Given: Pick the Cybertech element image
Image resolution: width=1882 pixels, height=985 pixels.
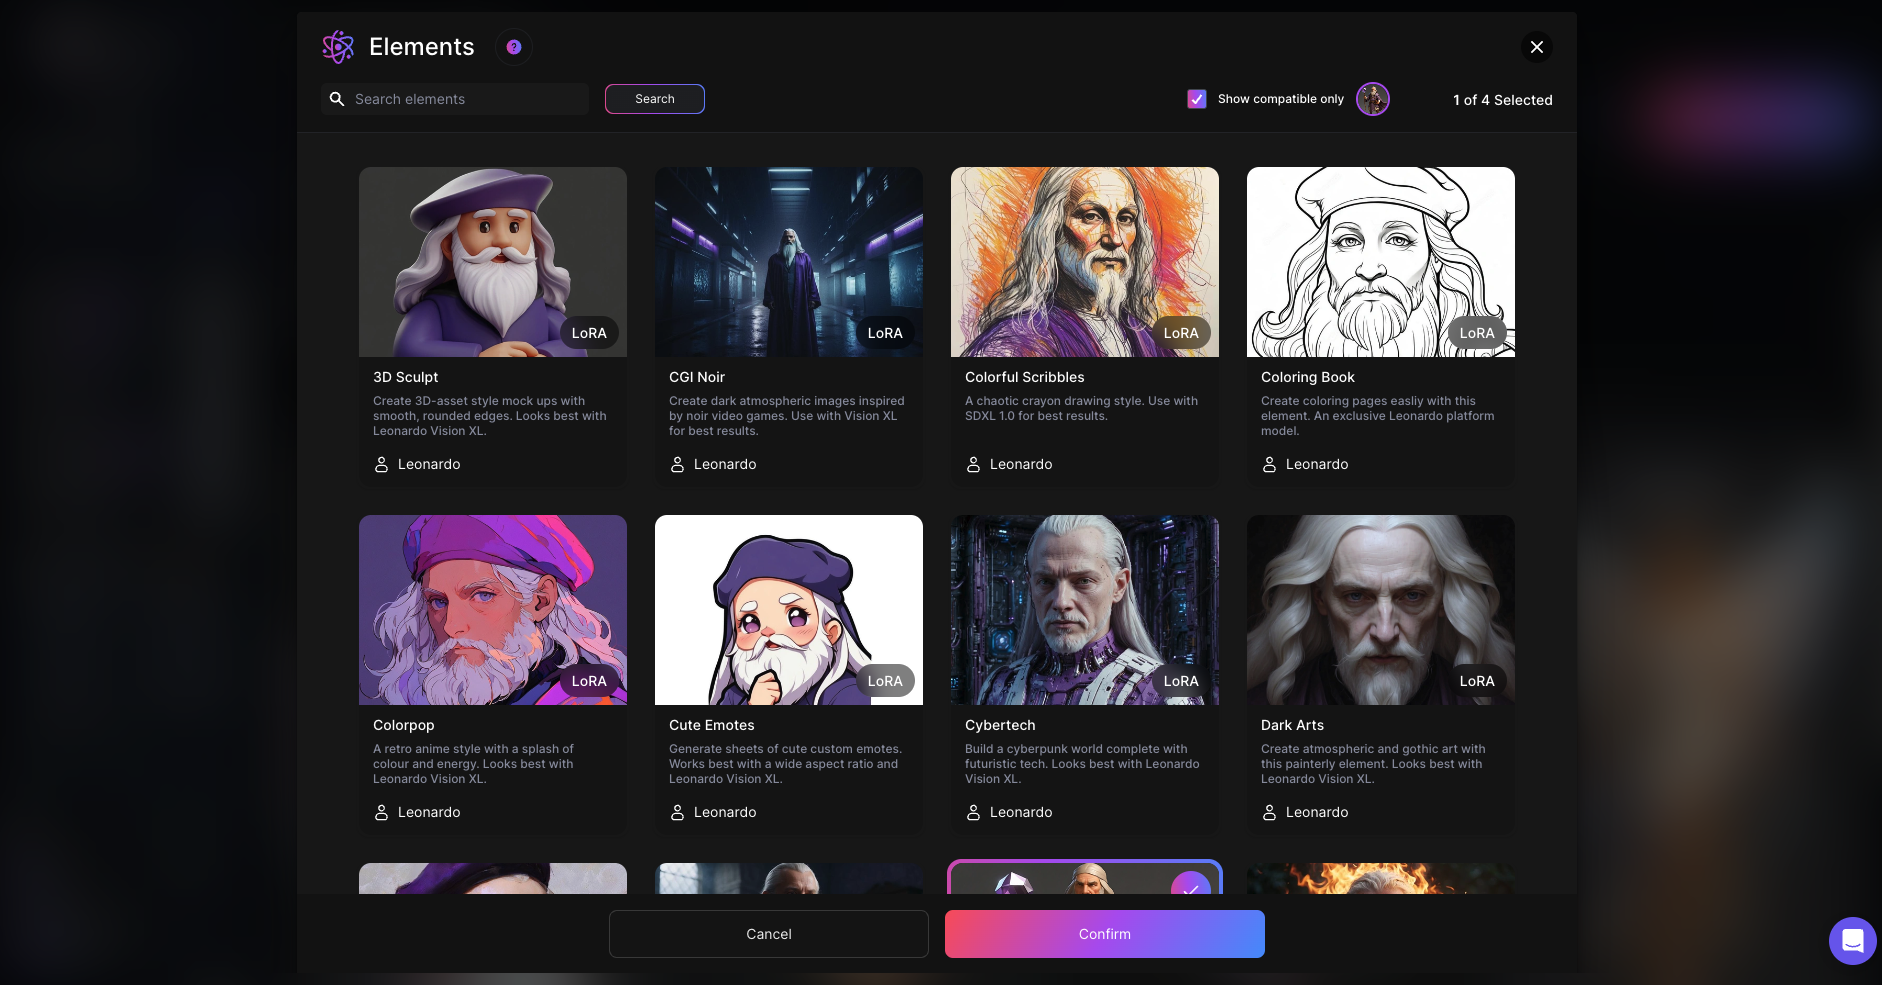Looking at the screenshot, I should tap(1084, 610).
